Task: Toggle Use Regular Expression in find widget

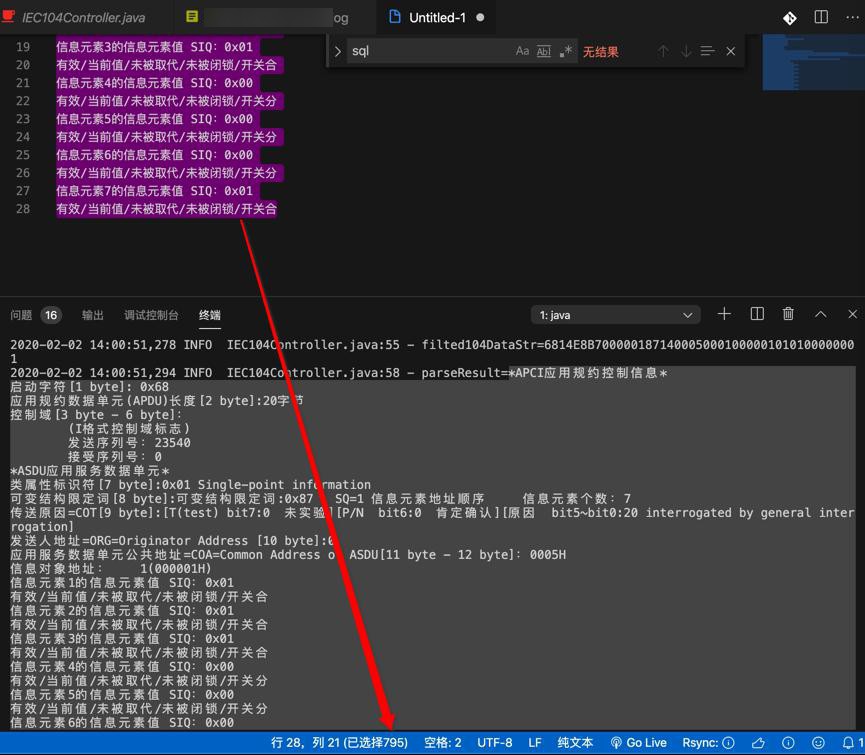Action: 565,51
